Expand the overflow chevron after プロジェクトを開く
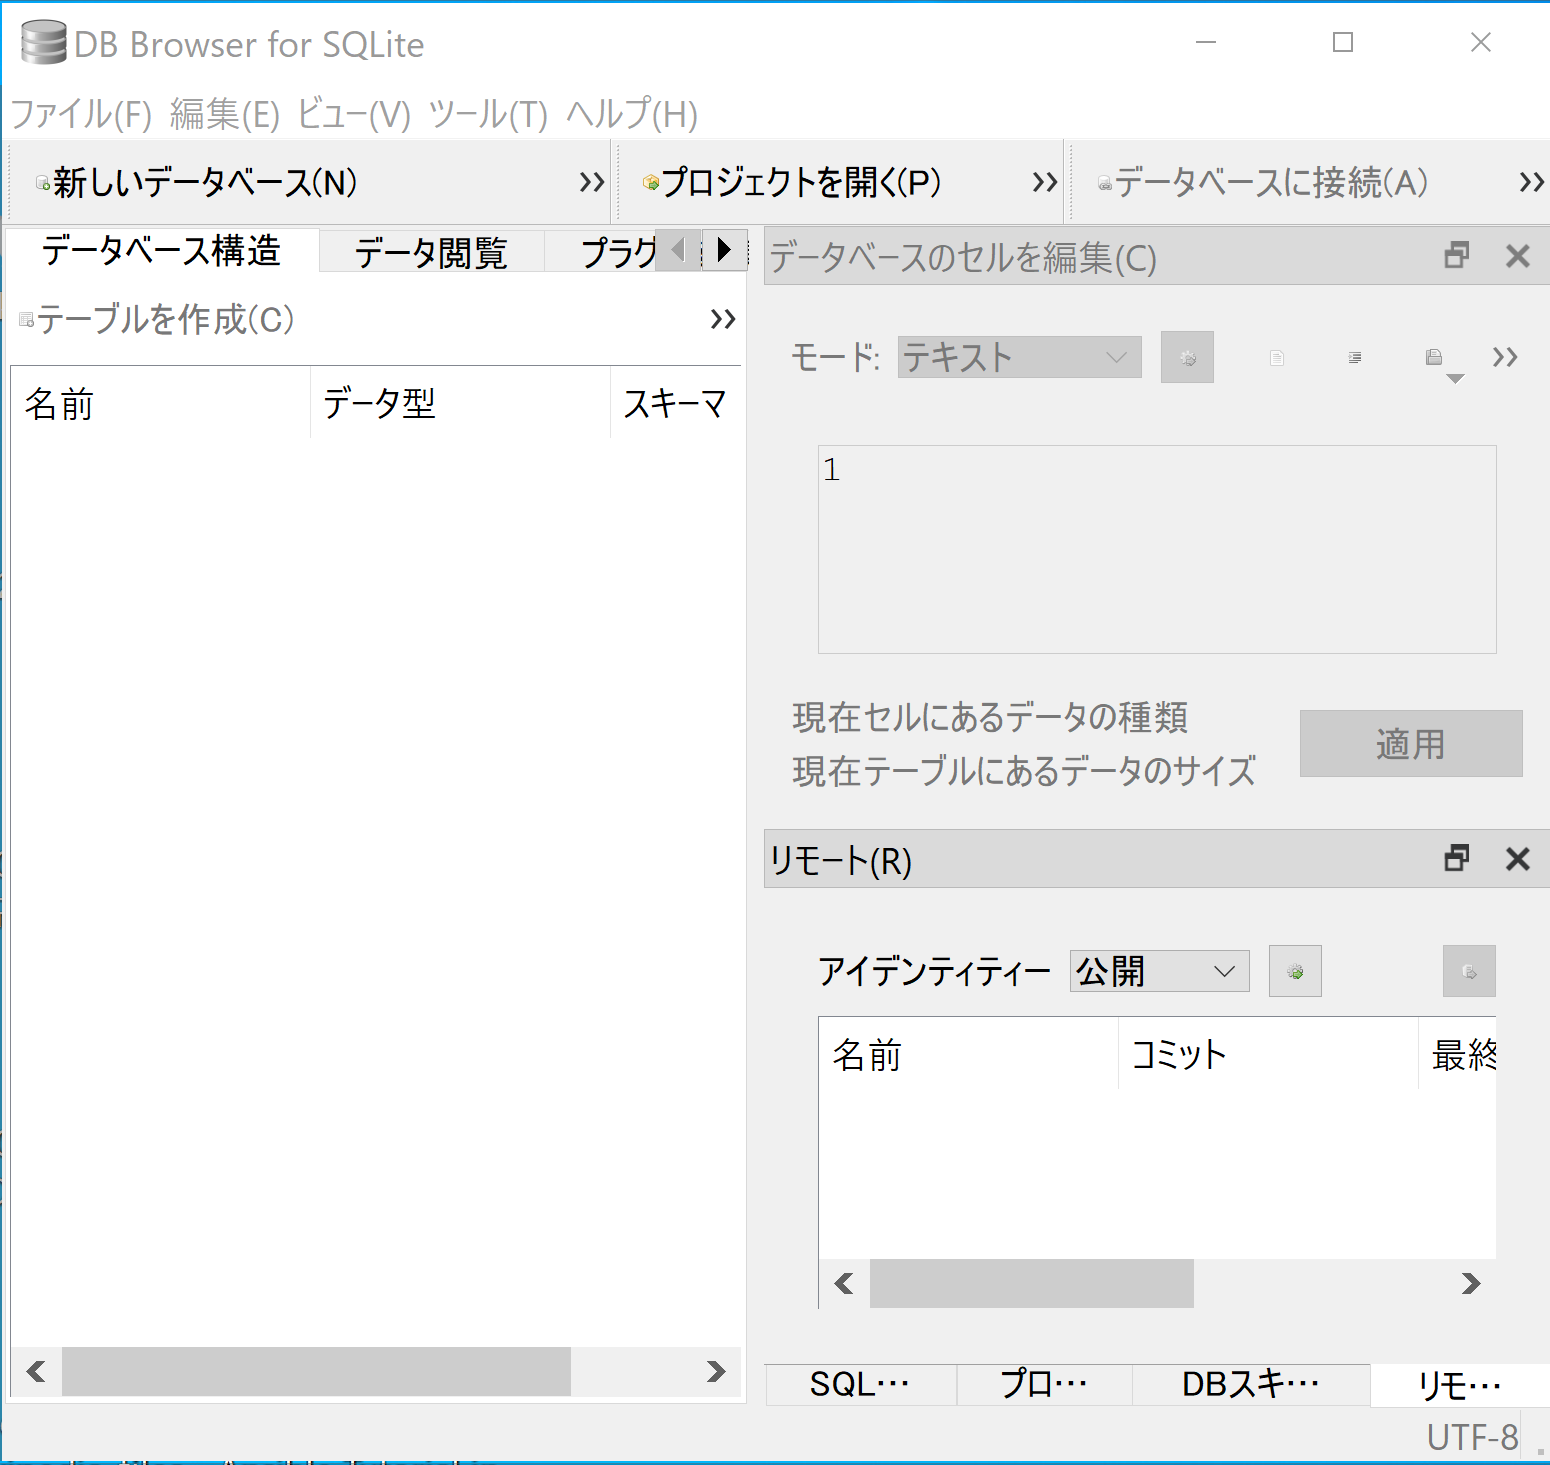1550x1465 pixels. (x=1045, y=182)
